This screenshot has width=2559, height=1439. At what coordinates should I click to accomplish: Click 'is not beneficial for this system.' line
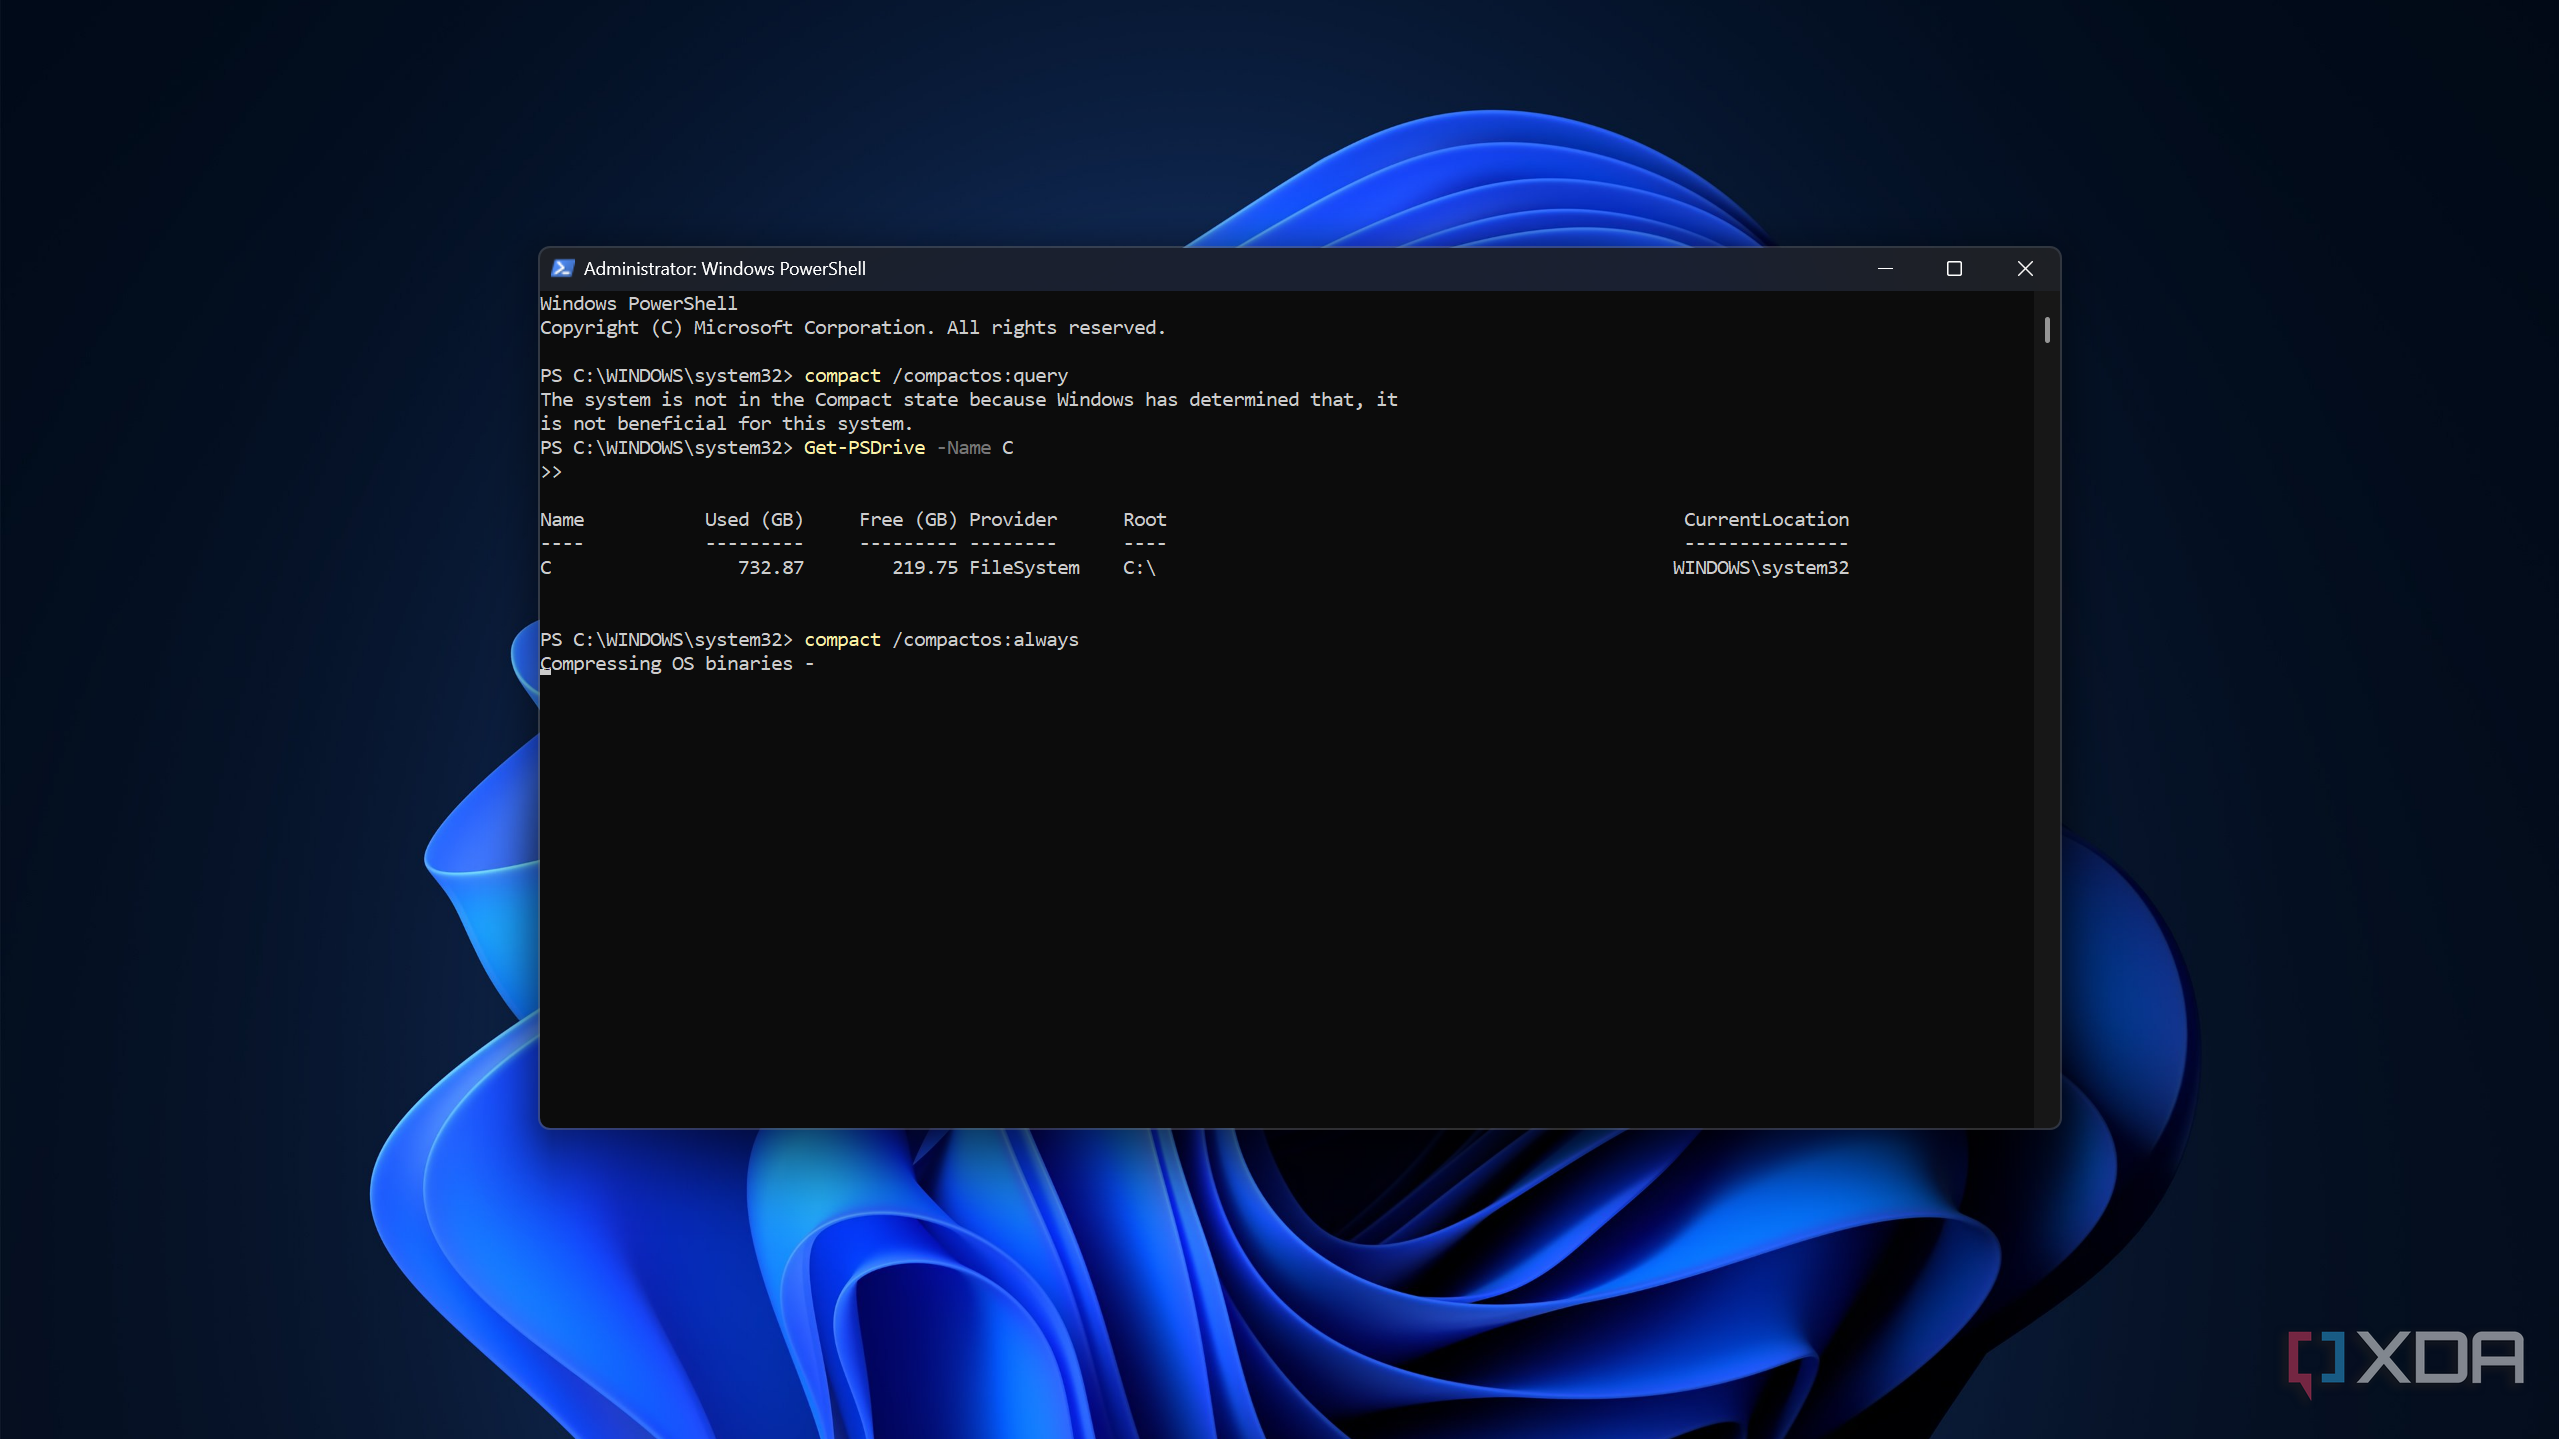[727, 423]
